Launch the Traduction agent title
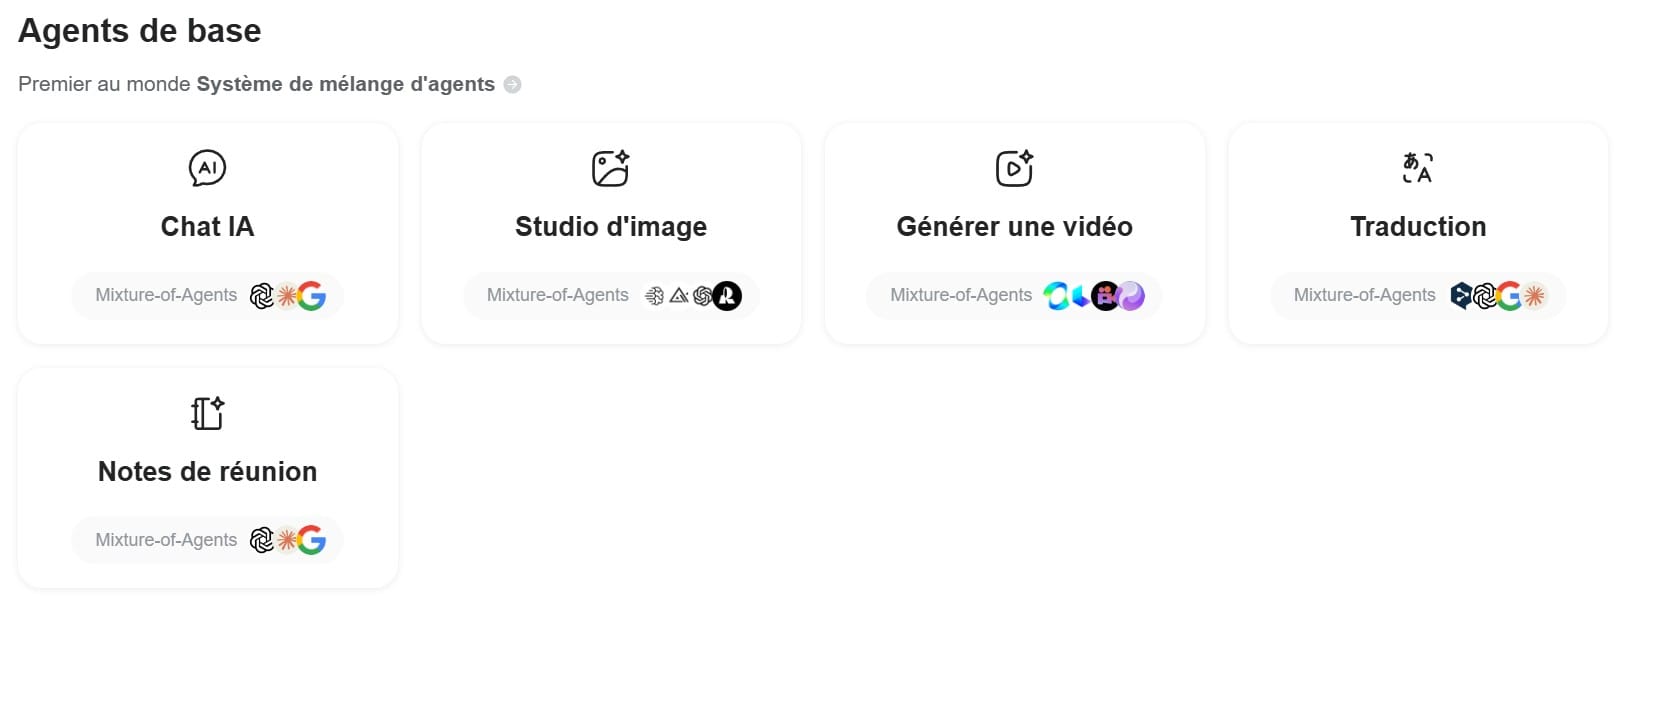Image resolution: width=1669 pixels, height=712 pixels. [1417, 227]
